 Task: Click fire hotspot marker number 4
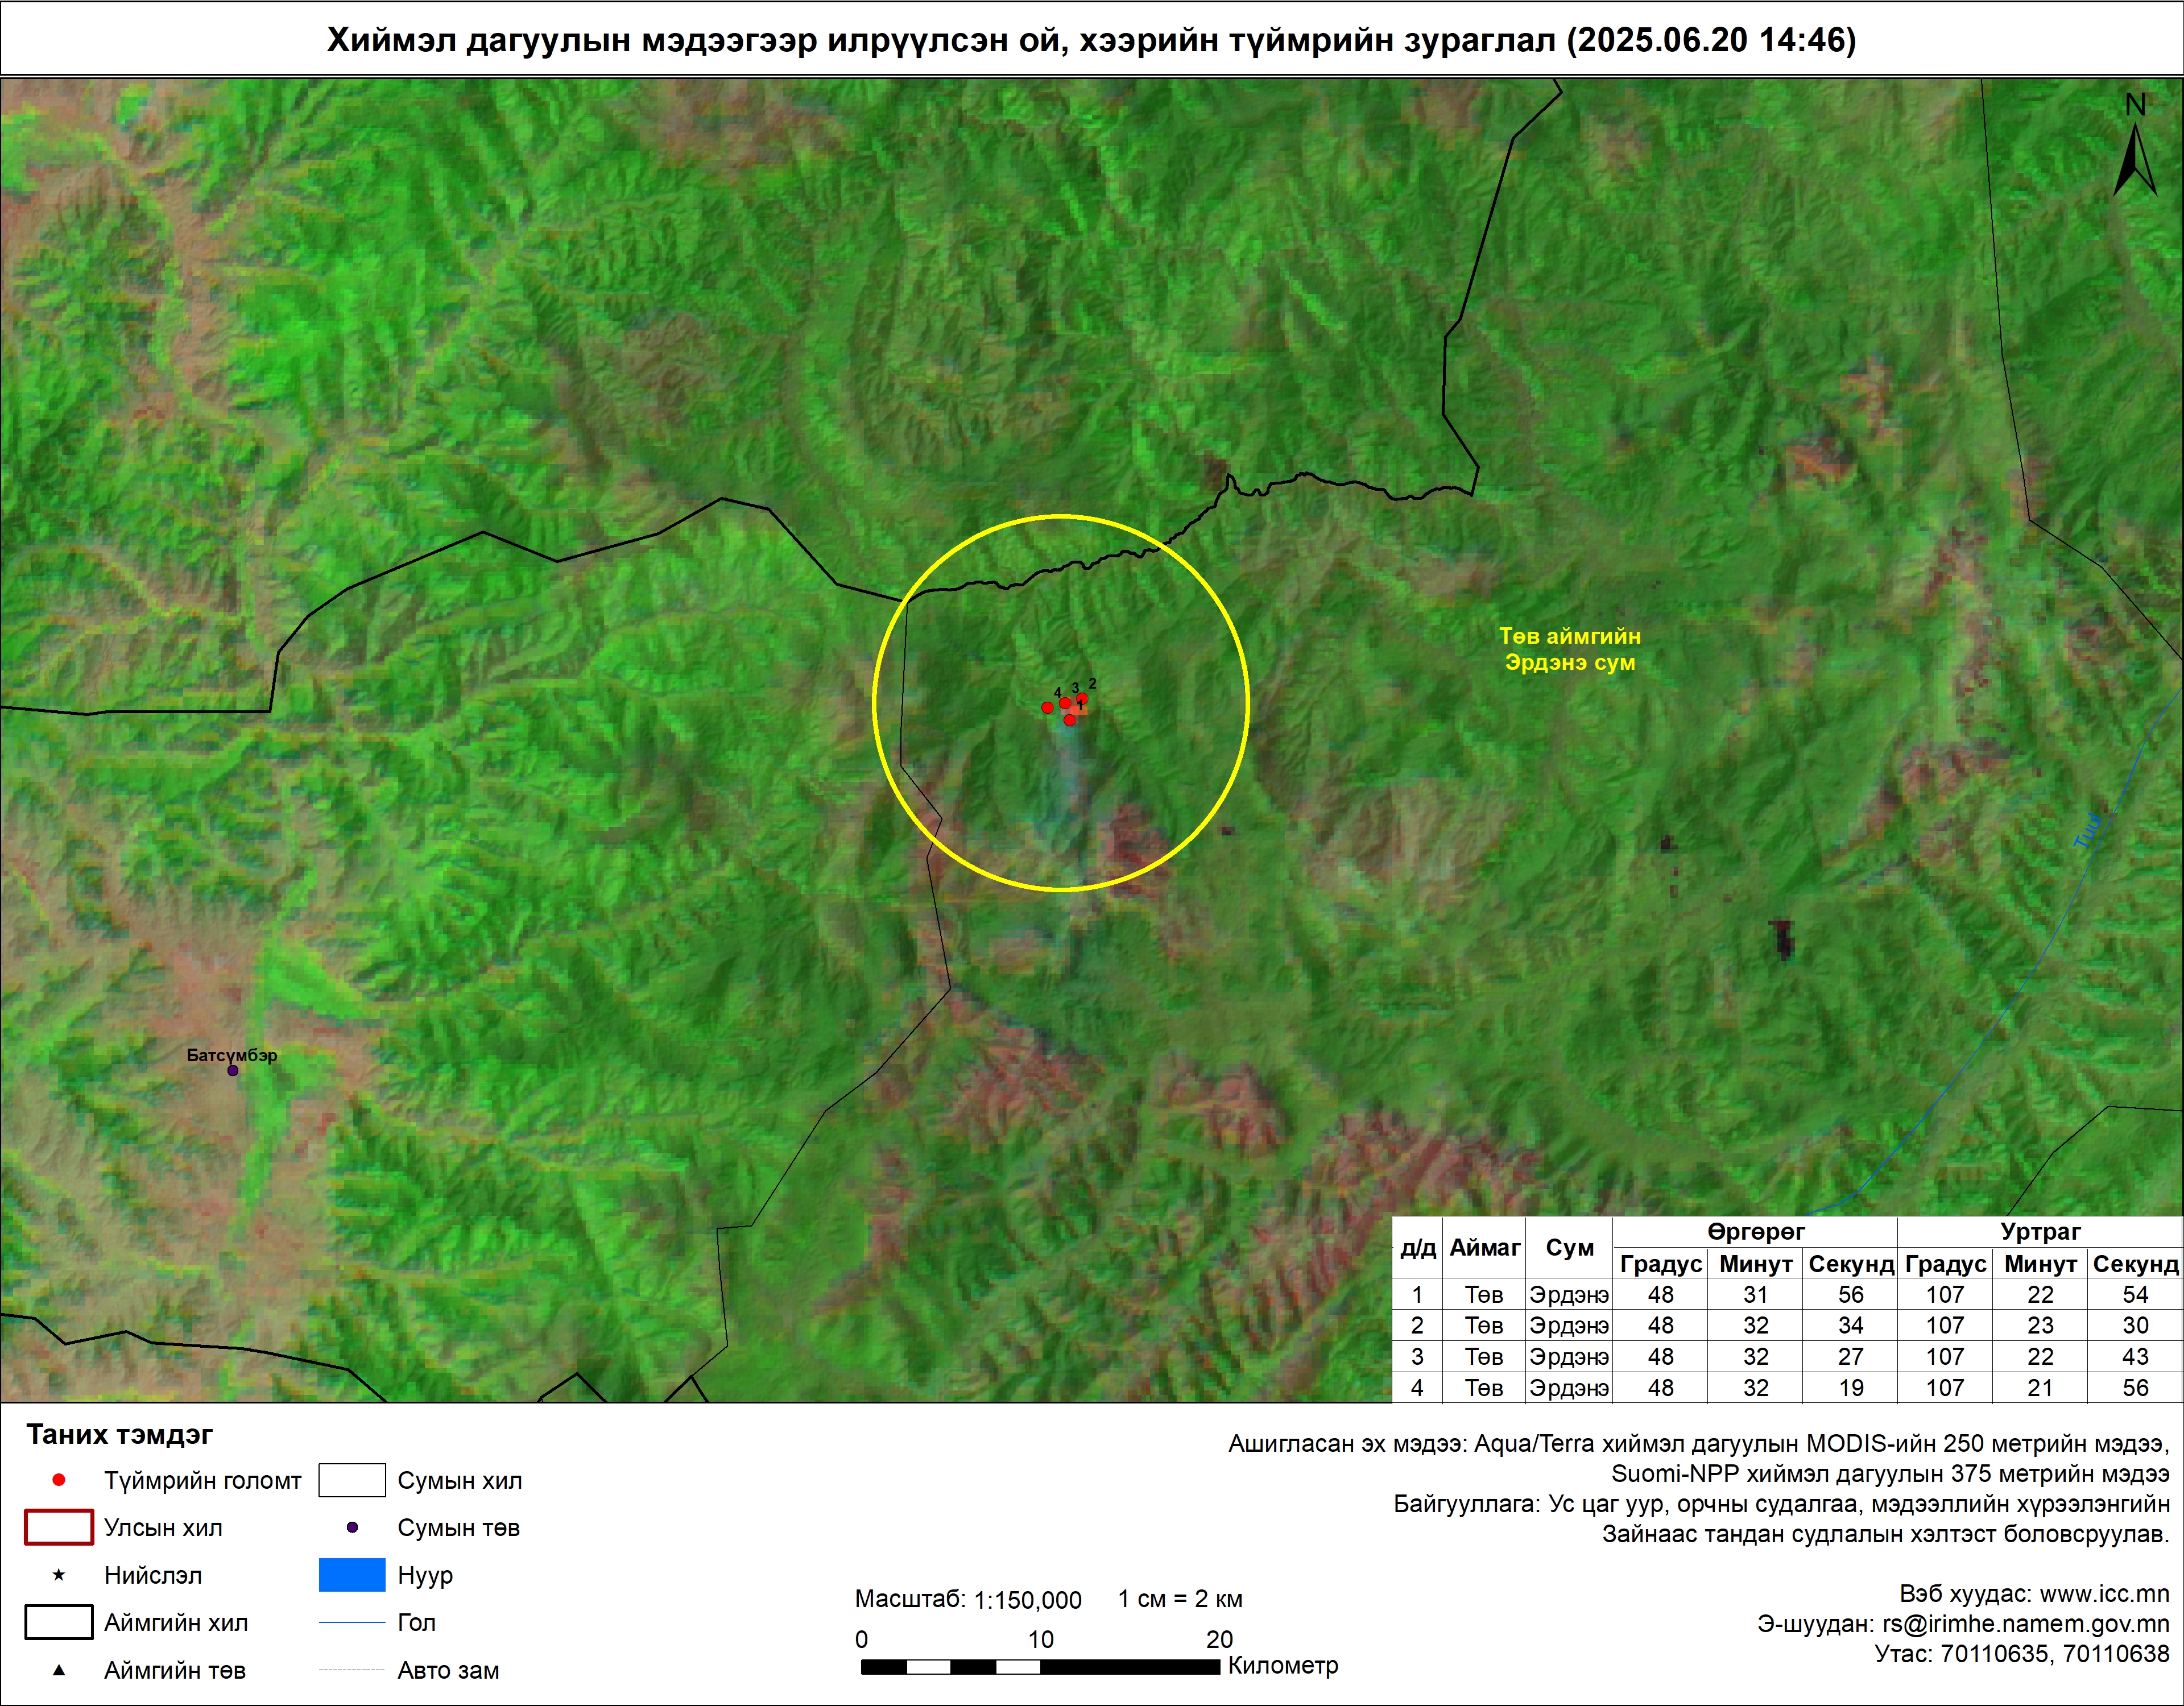pyautogui.click(x=1047, y=707)
